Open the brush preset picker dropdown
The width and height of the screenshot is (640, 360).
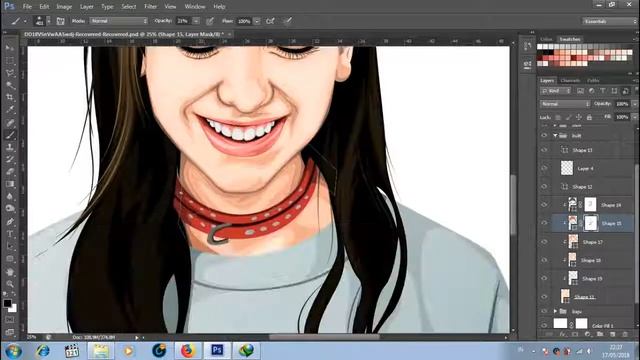click(x=49, y=21)
